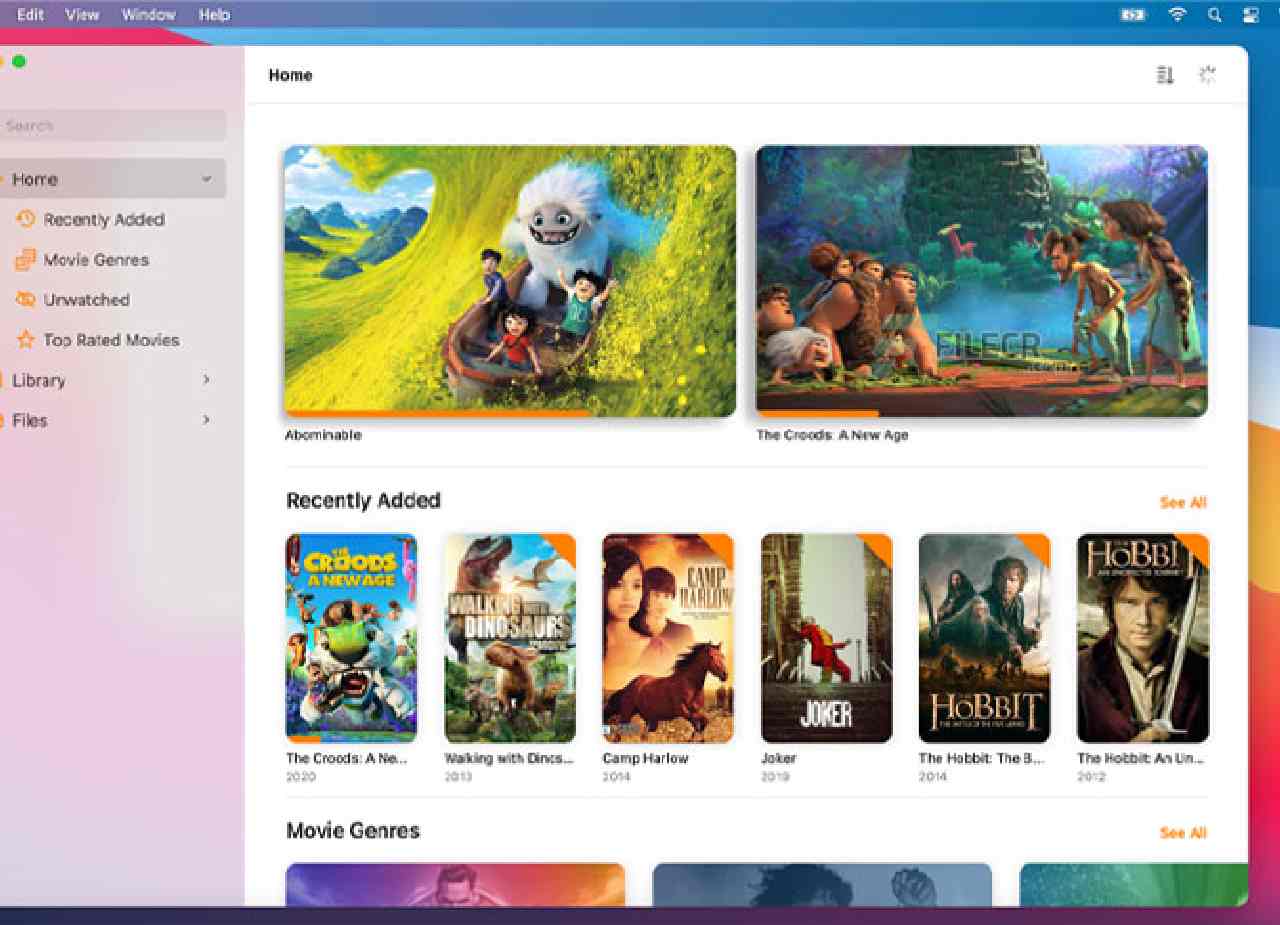
Task: Open the sort options icon
Action: click(1165, 75)
